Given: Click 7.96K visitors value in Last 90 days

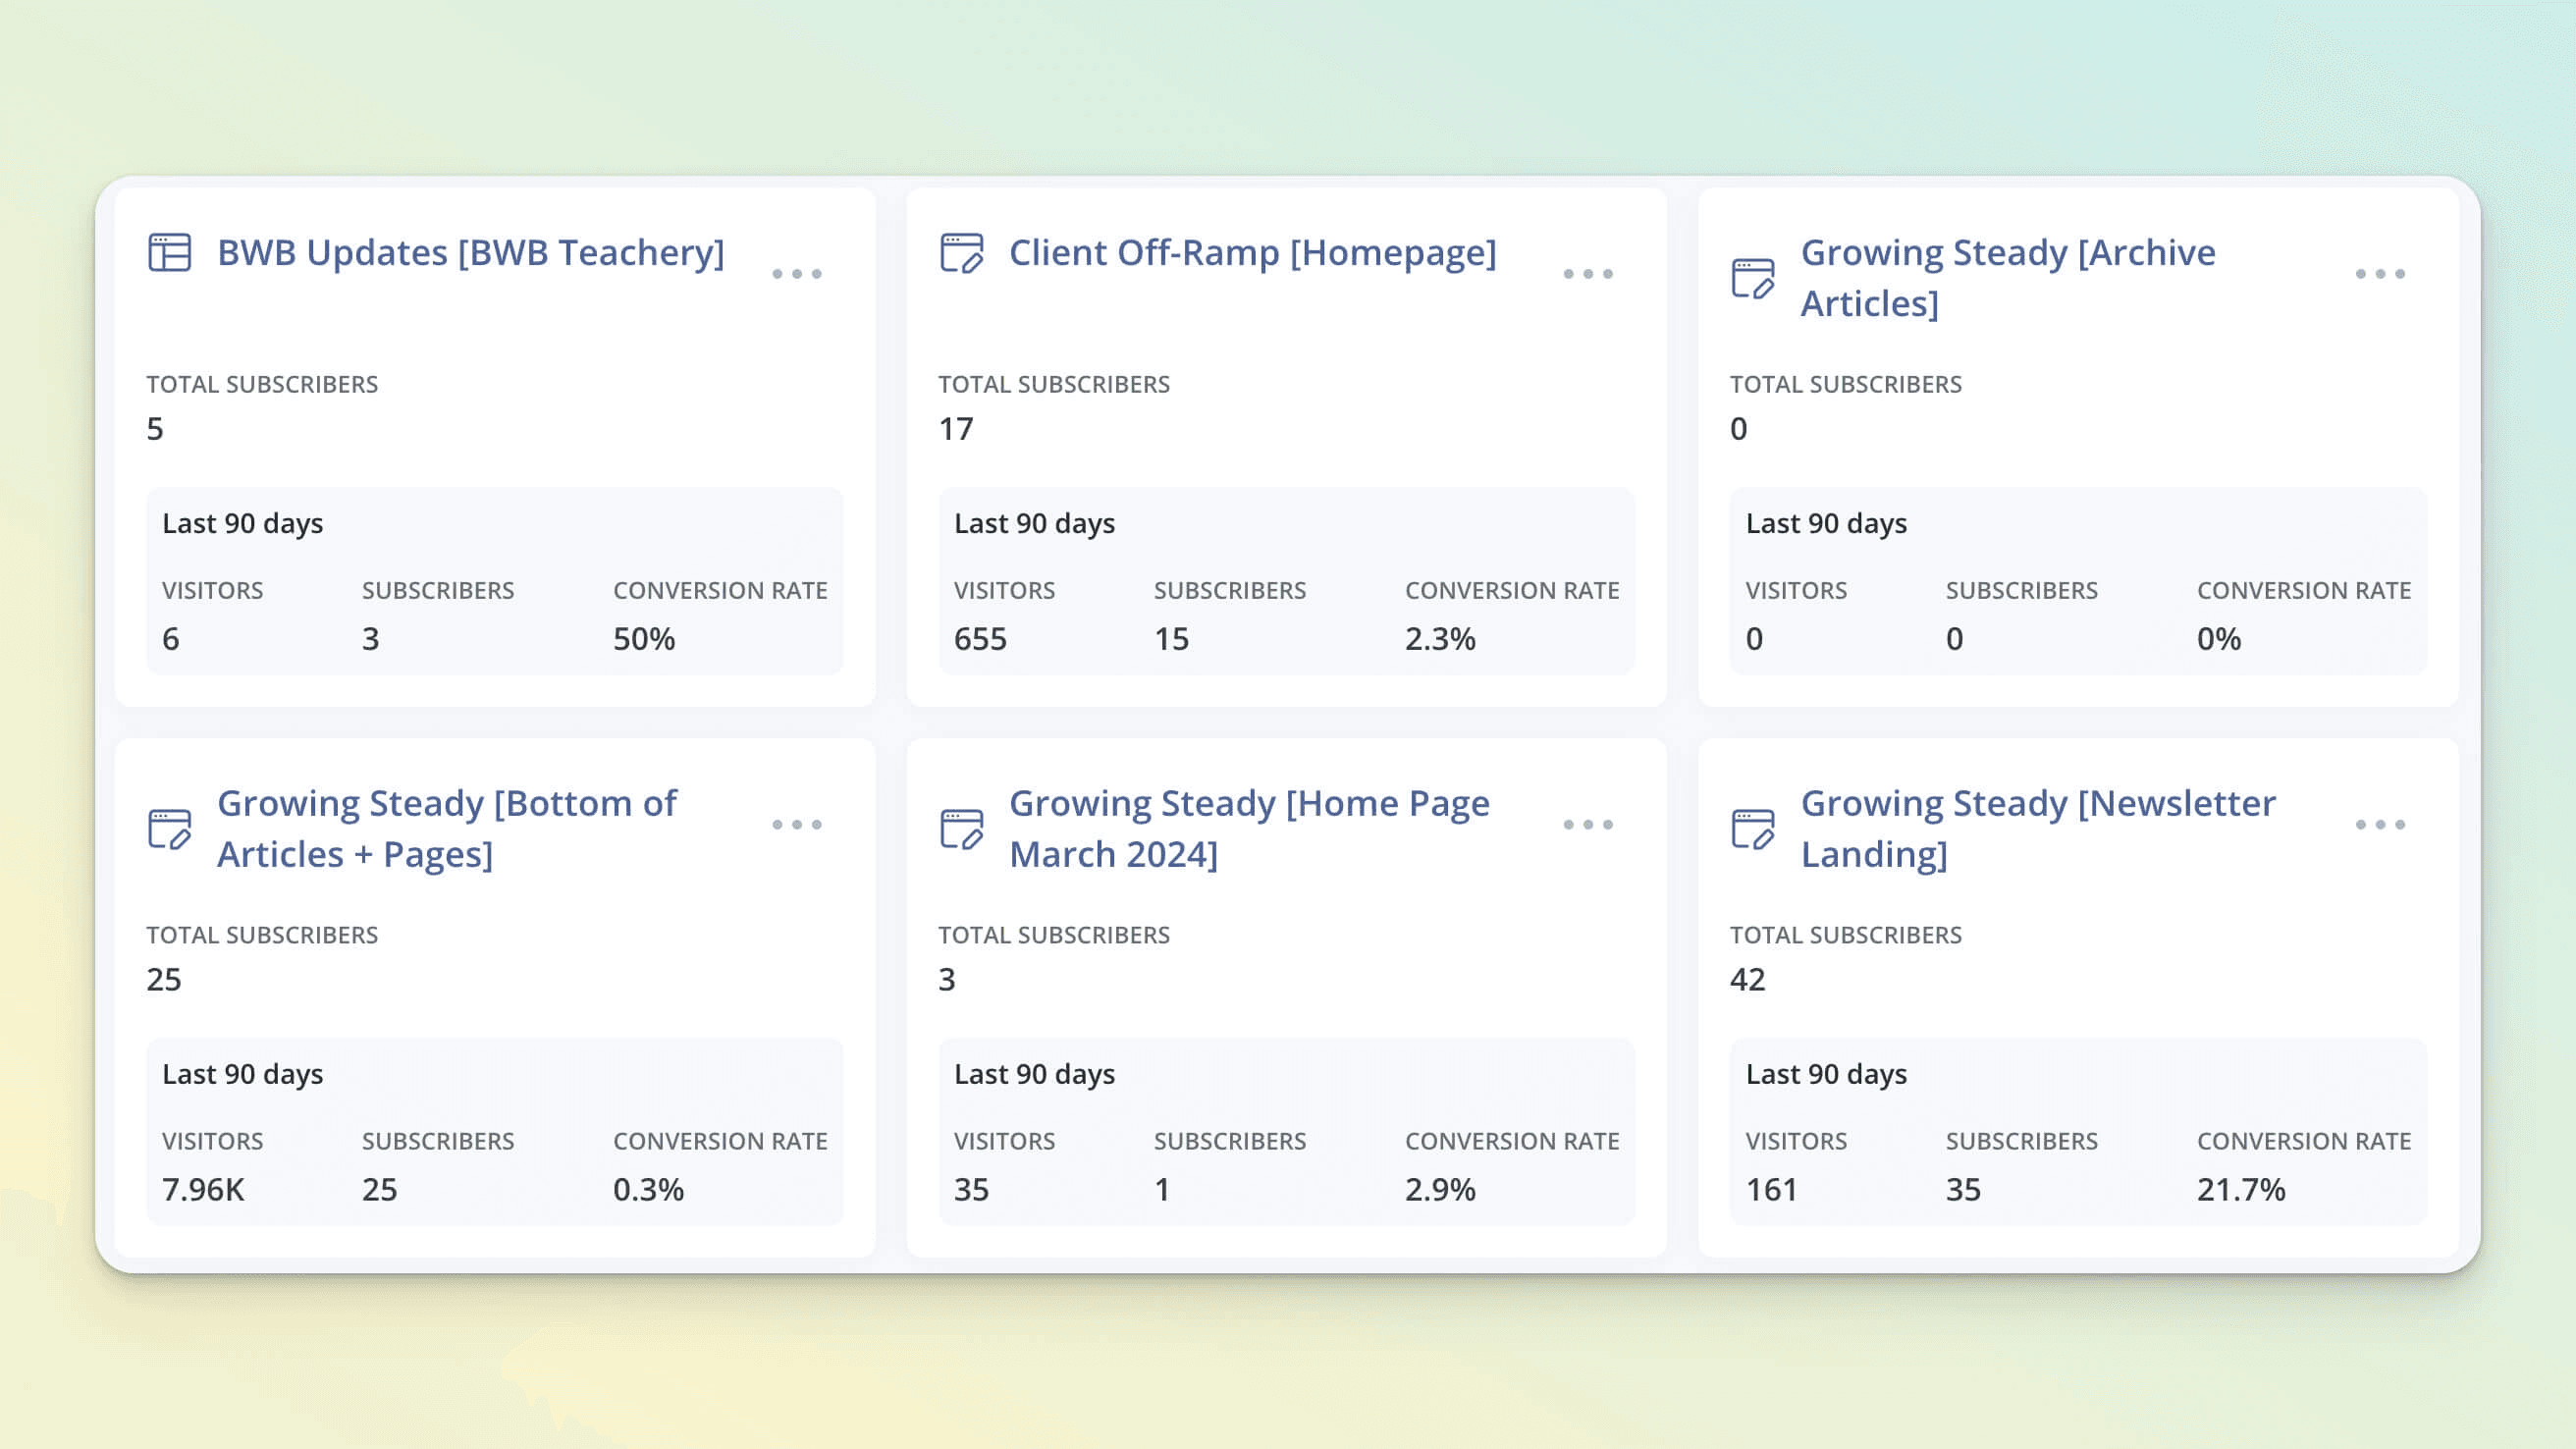Looking at the screenshot, I should pos(203,1189).
